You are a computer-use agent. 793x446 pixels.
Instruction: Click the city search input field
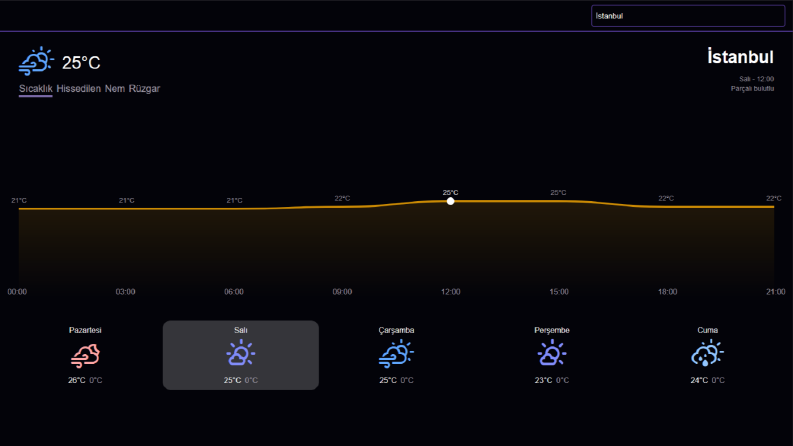(x=688, y=16)
